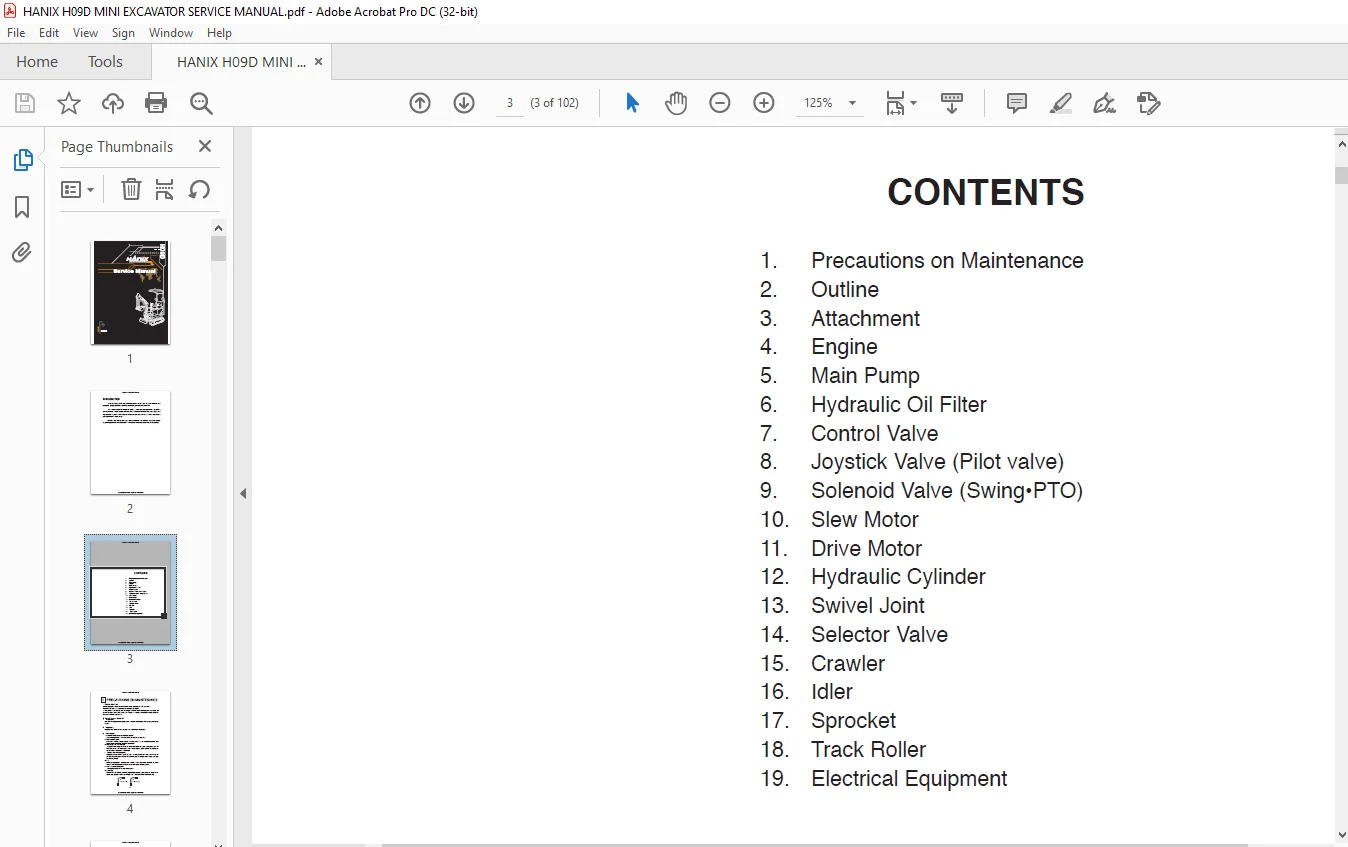Click the 'Swivel Joint' entry

coord(868,606)
